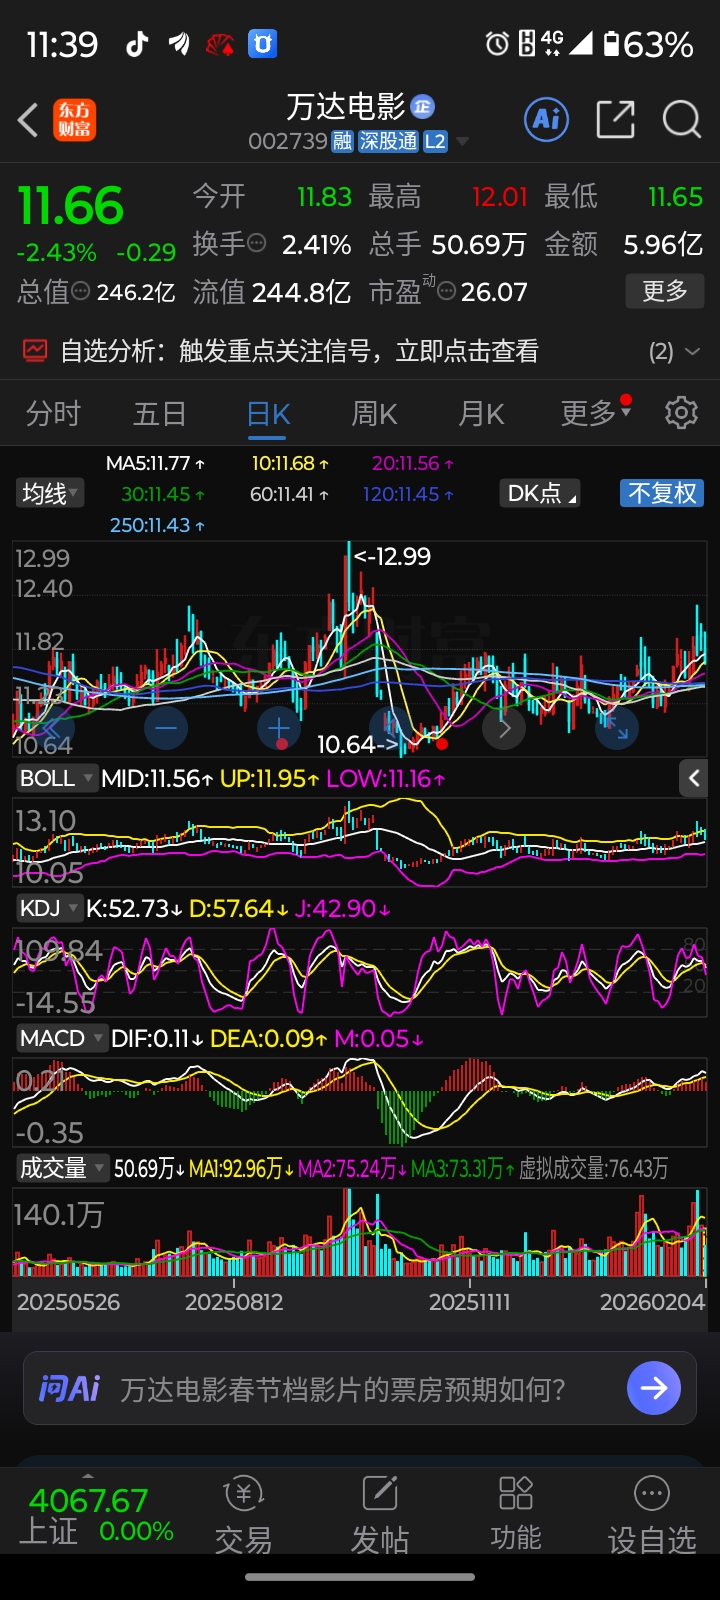Viewport: 720px width, 1600px height.
Task: Expand the side panel arrow beside BOLL
Action: pyautogui.click(x=694, y=778)
